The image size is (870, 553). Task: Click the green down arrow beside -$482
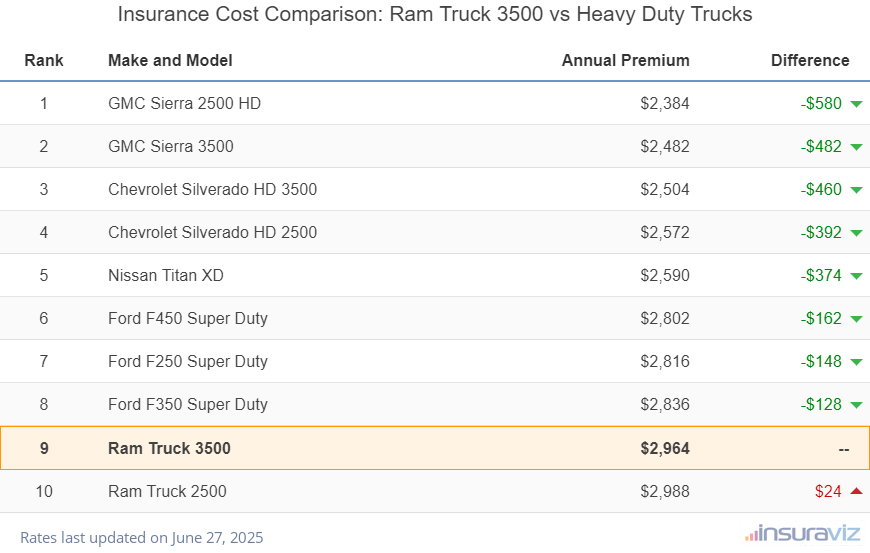(856, 147)
